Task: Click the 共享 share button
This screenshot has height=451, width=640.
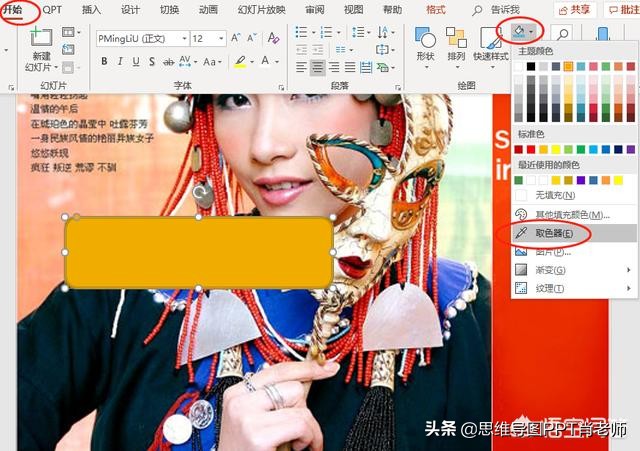Action: coord(575,10)
